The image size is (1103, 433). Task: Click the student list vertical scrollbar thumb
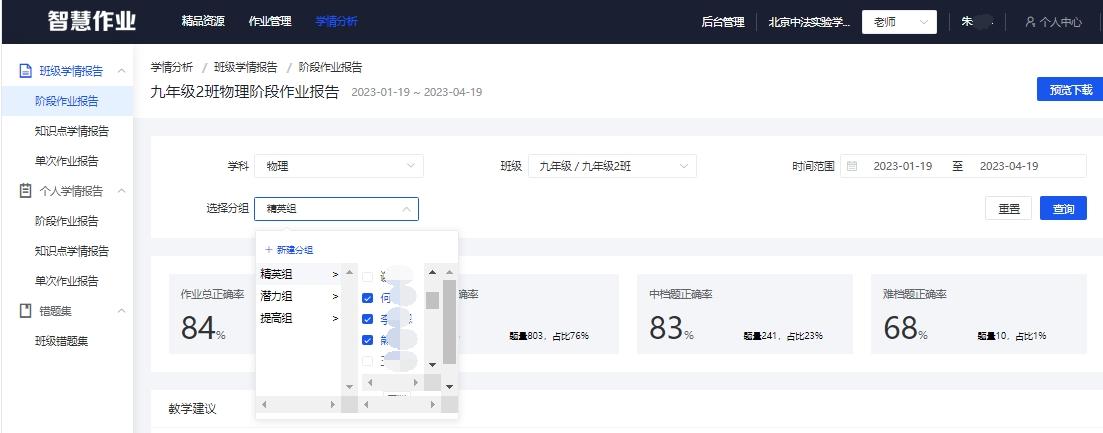coord(432,300)
